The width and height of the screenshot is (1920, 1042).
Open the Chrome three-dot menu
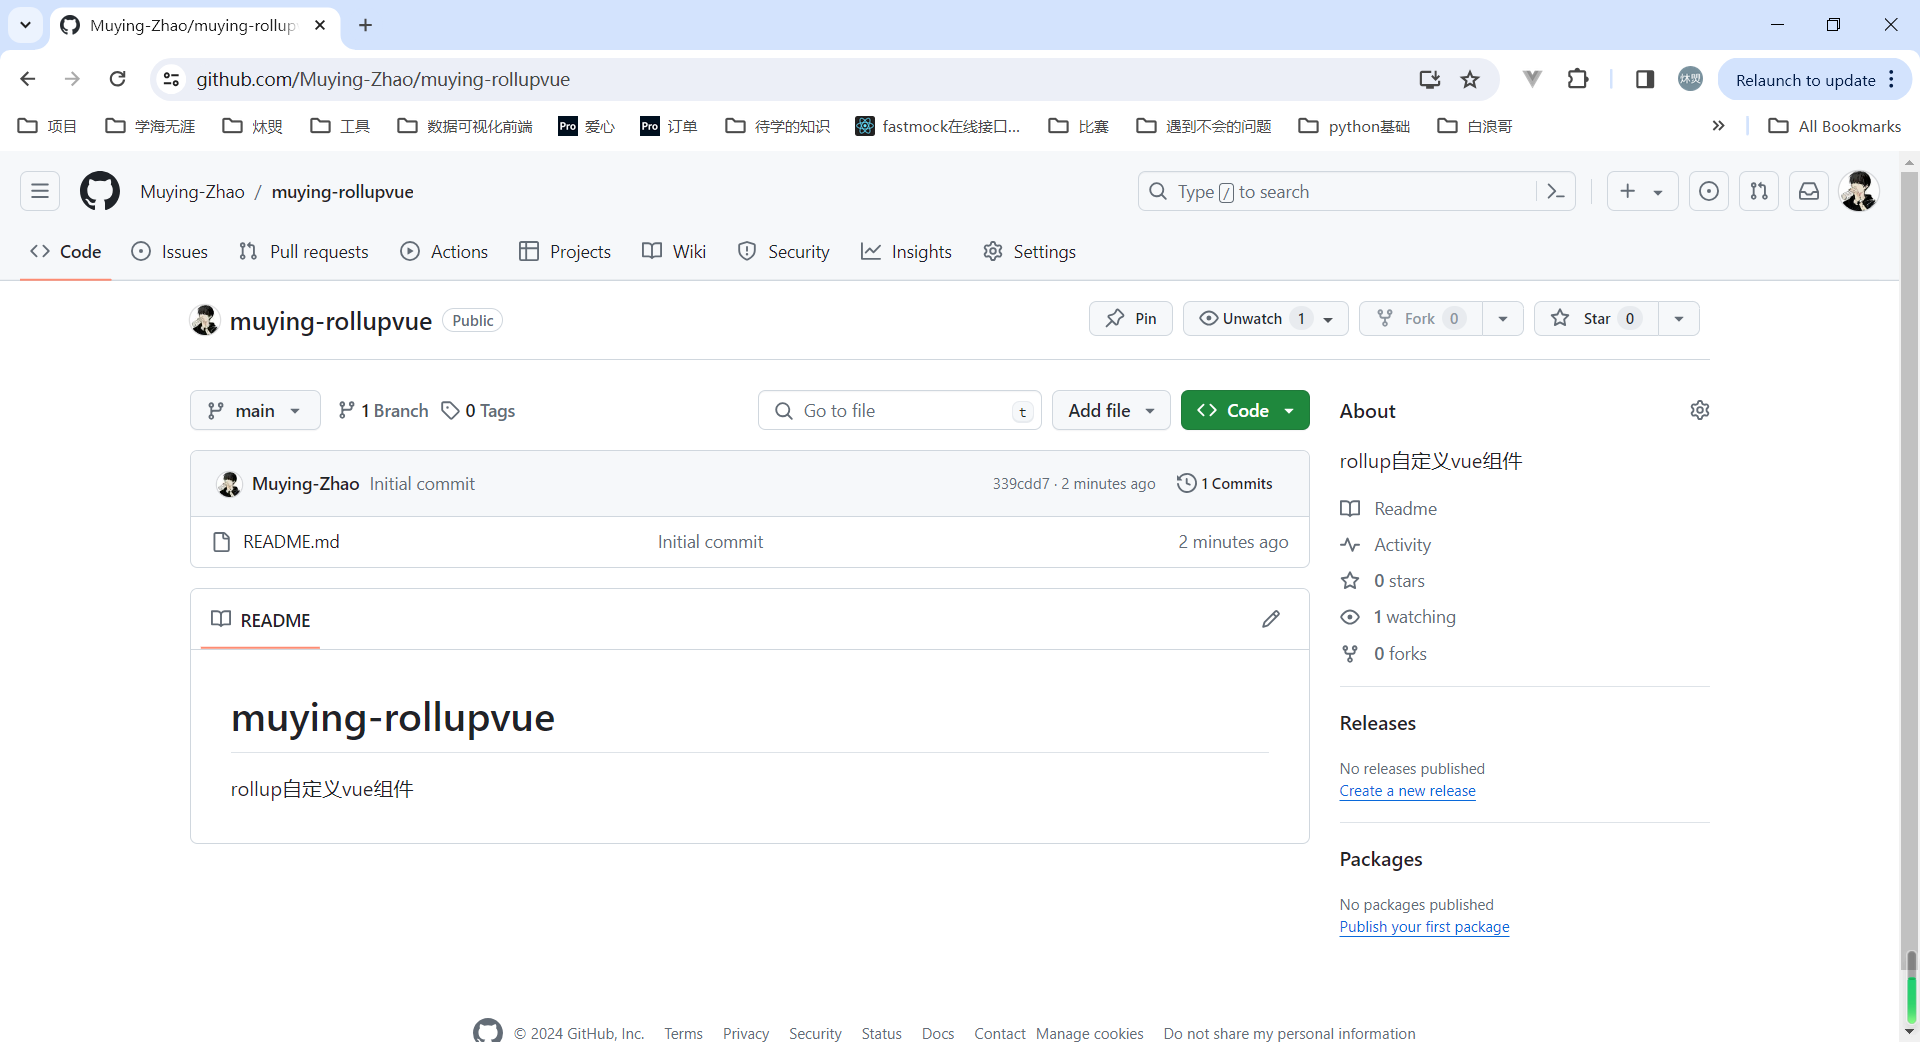(x=1892, y=79)
